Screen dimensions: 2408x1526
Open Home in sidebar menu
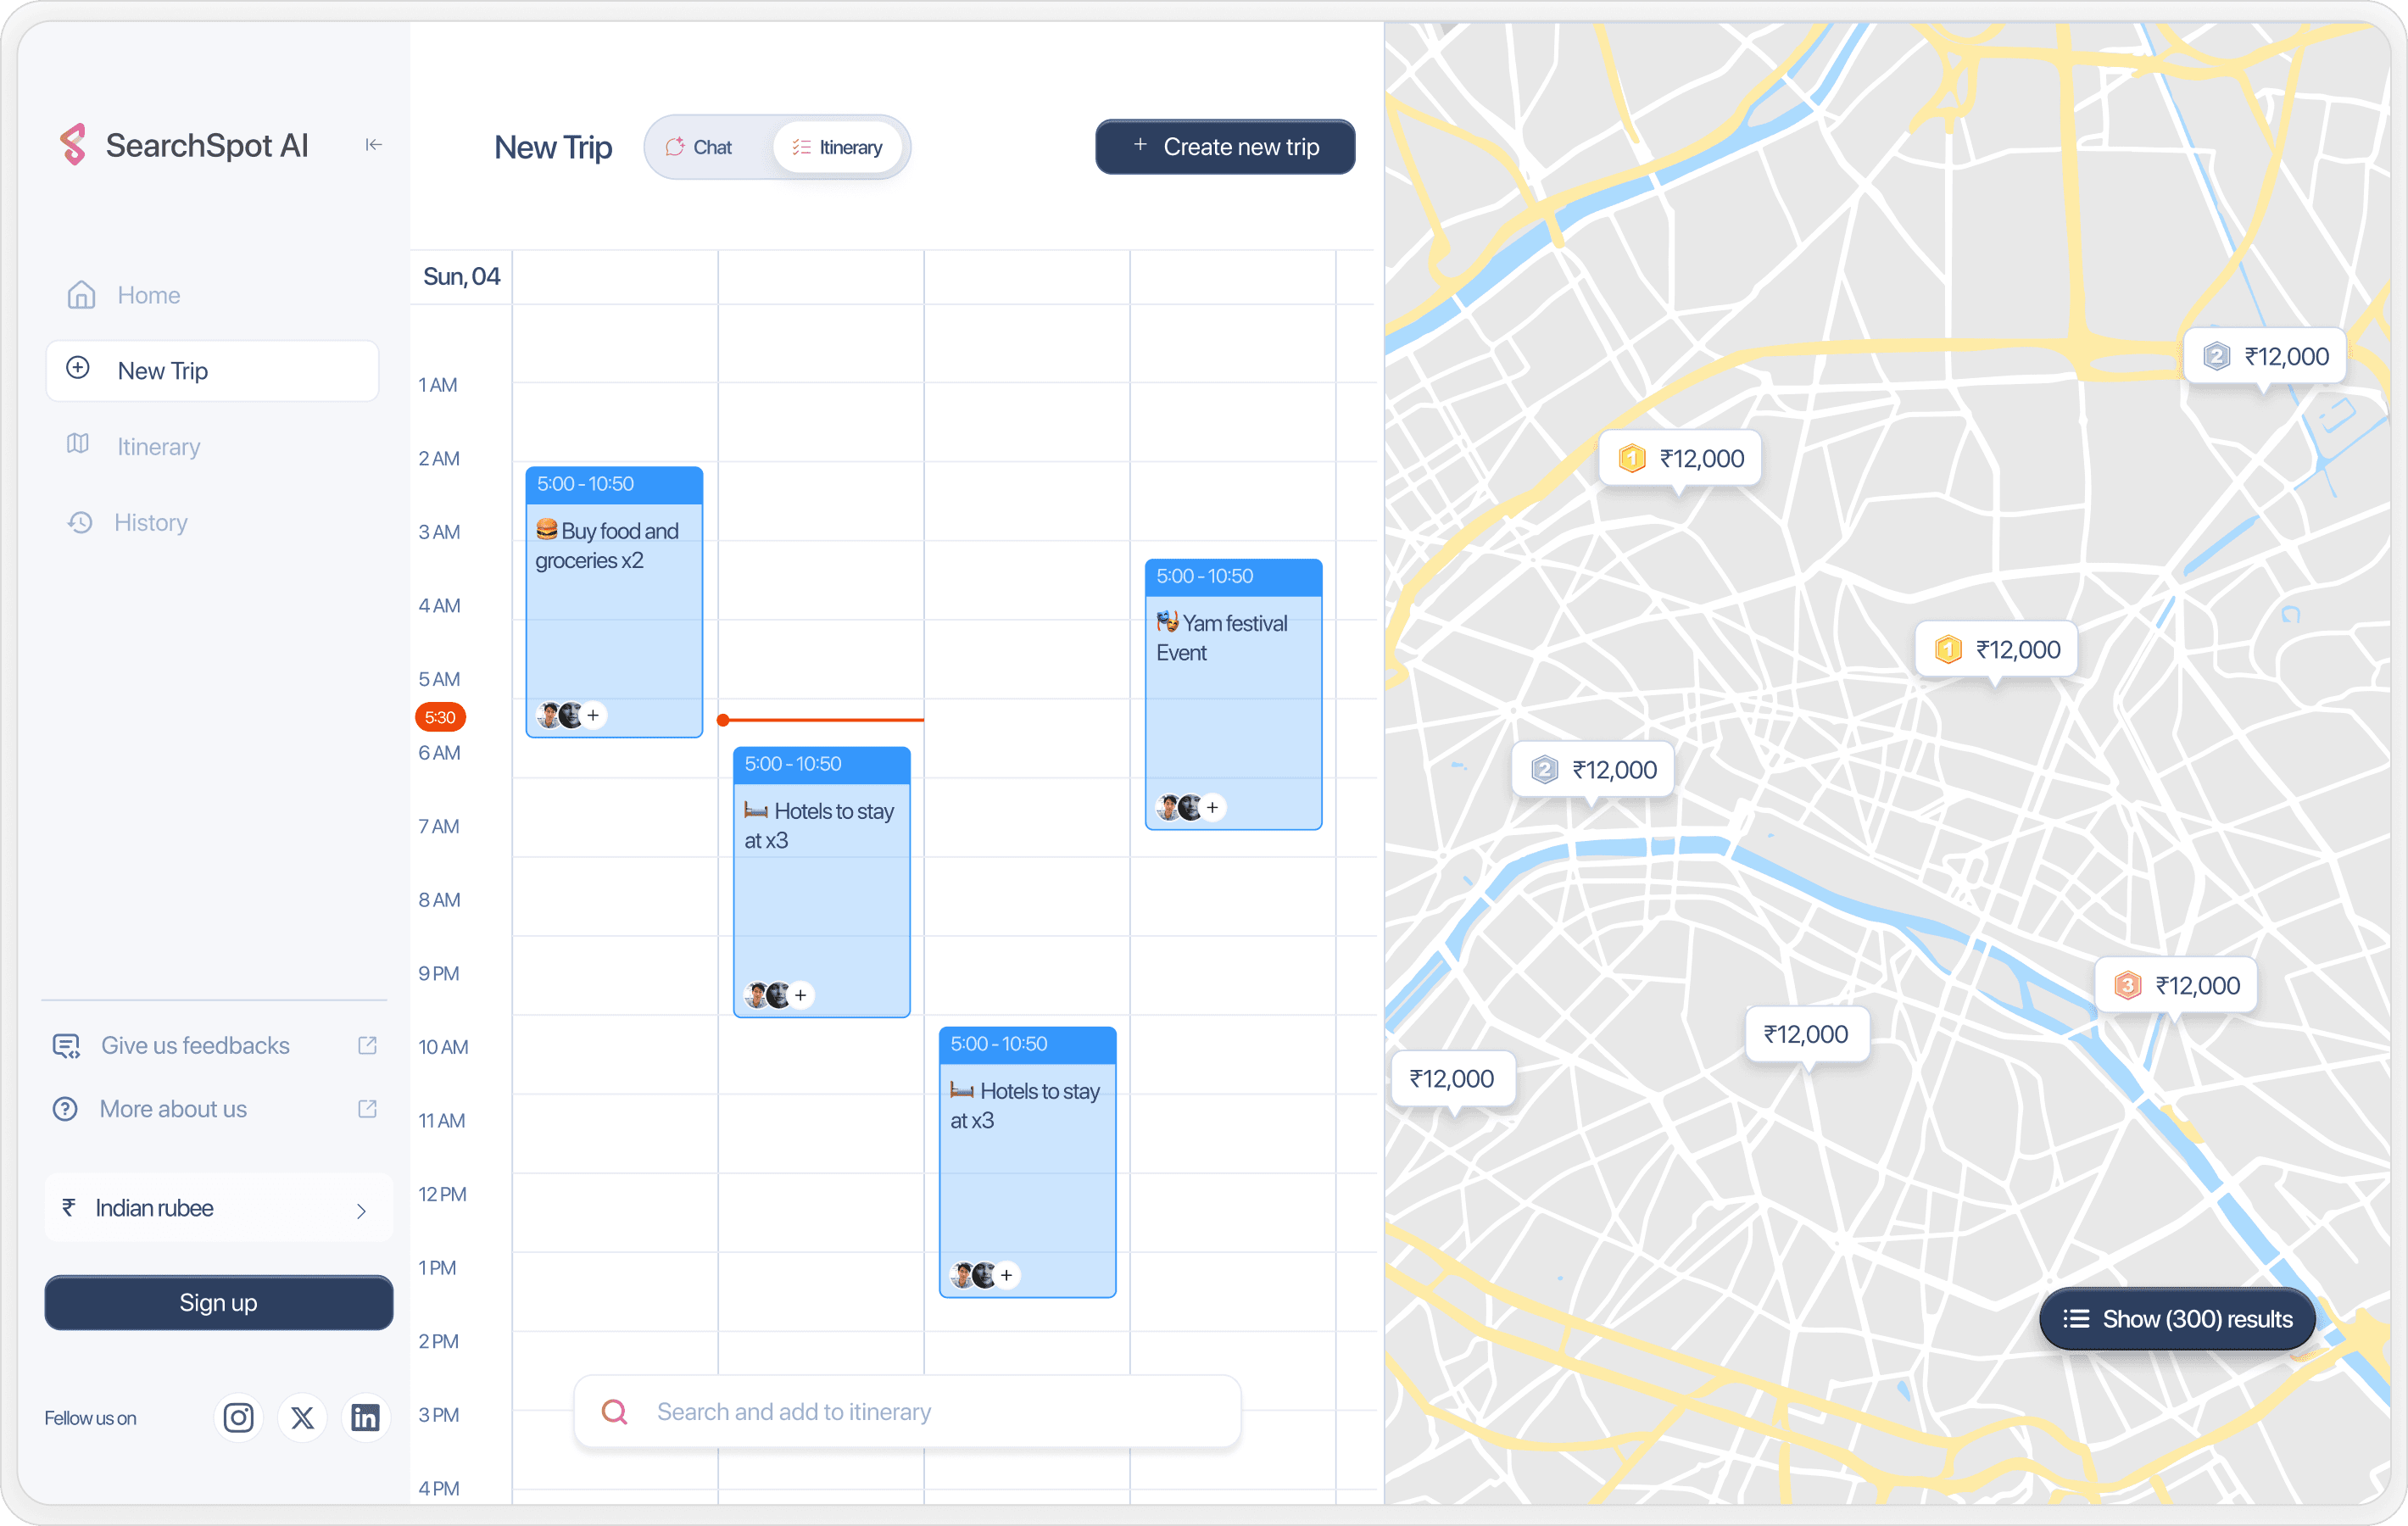148,295
